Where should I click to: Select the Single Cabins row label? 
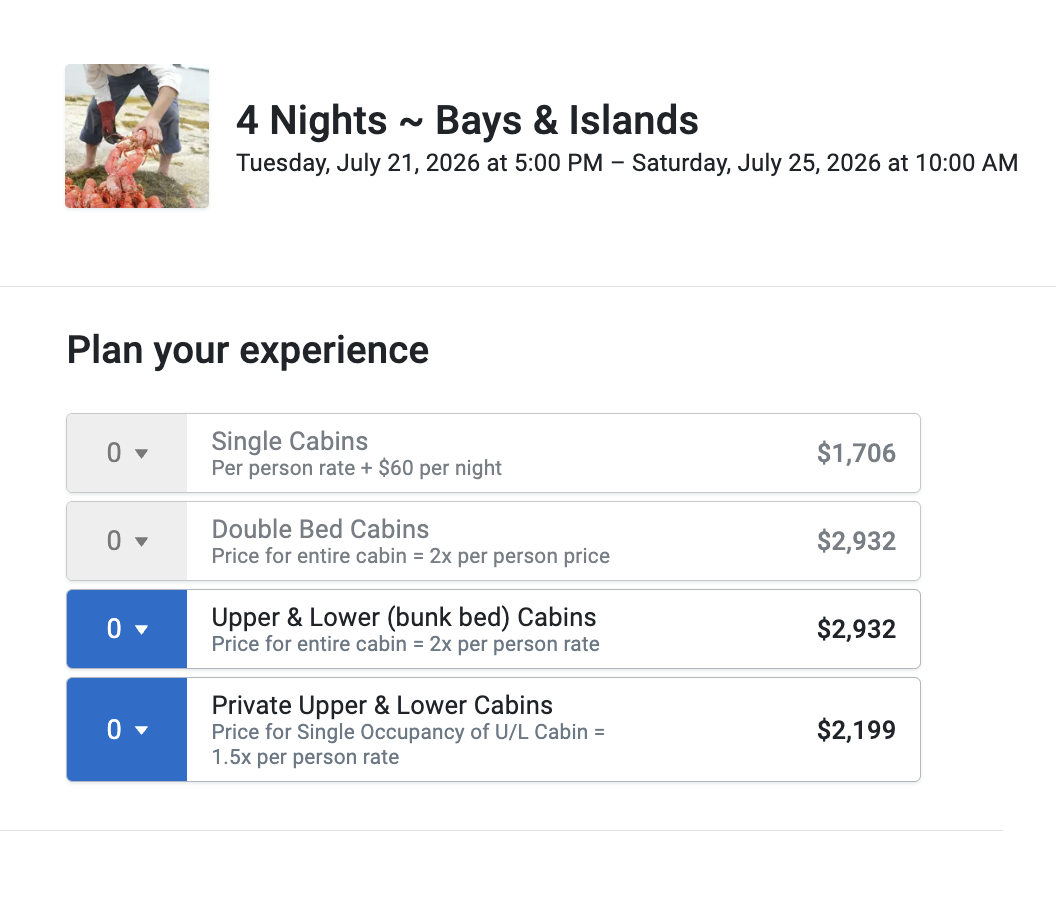coord(290,441)
